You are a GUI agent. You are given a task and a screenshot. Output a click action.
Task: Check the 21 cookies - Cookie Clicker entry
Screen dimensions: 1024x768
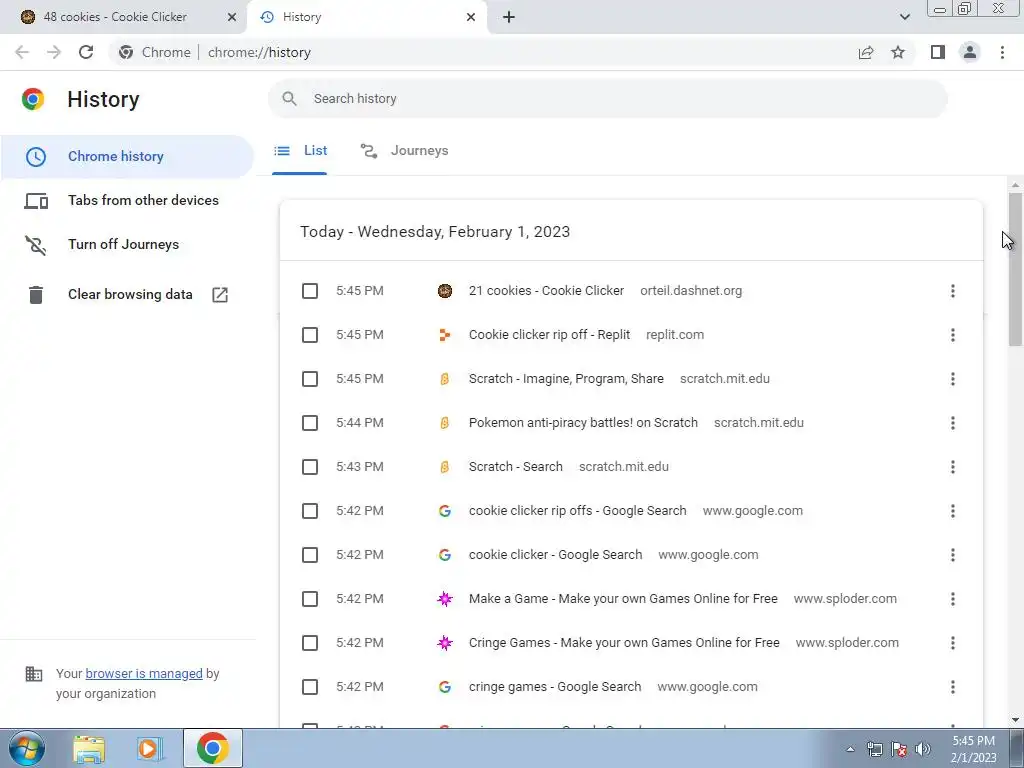click(310, 291)
